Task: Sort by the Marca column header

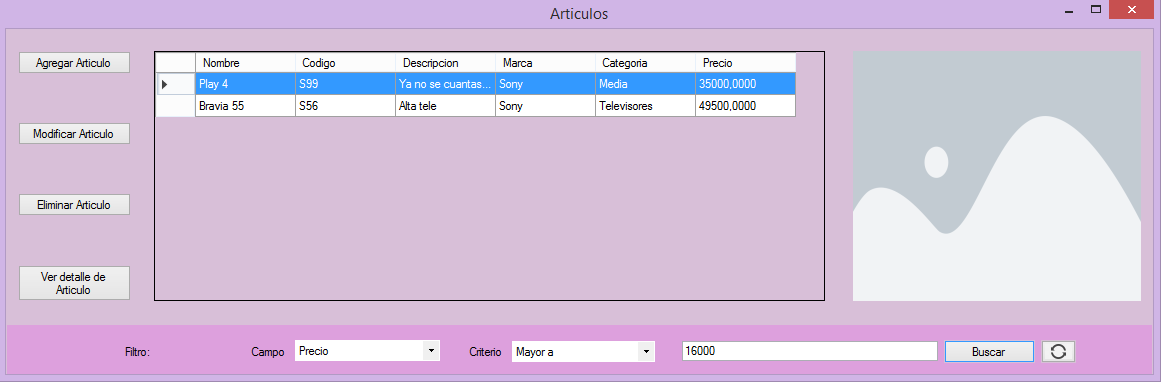Action: [545, 63]
